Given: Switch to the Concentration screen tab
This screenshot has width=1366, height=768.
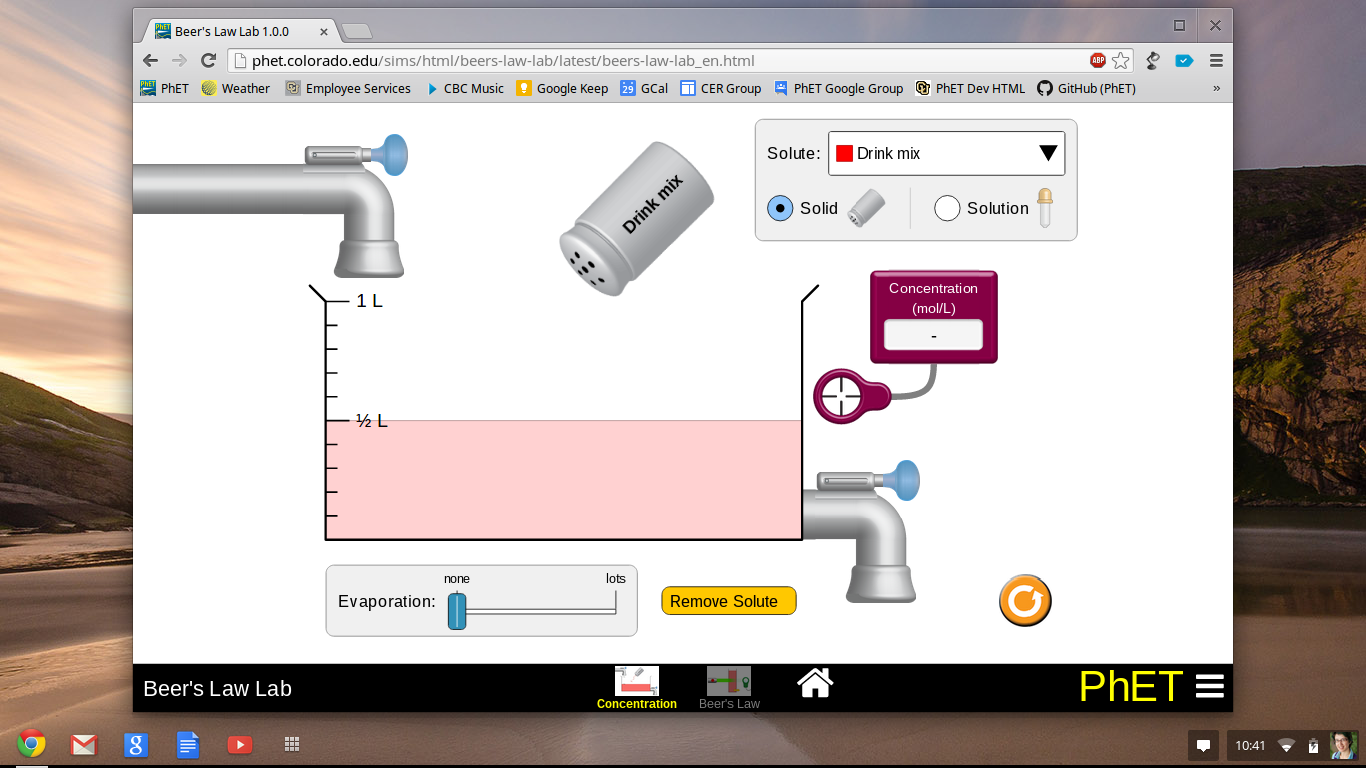Looking at the screenshot, I should click(637, 688).
